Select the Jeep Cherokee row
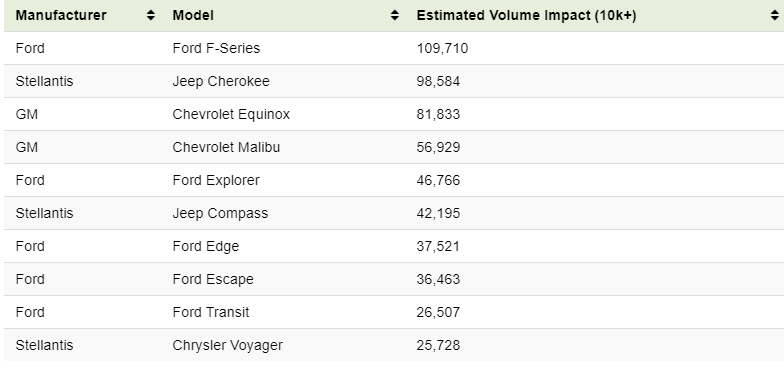Image resolution: width=784 pixels, height=368 pixels. pyautogui.click(x=394, y=82)
